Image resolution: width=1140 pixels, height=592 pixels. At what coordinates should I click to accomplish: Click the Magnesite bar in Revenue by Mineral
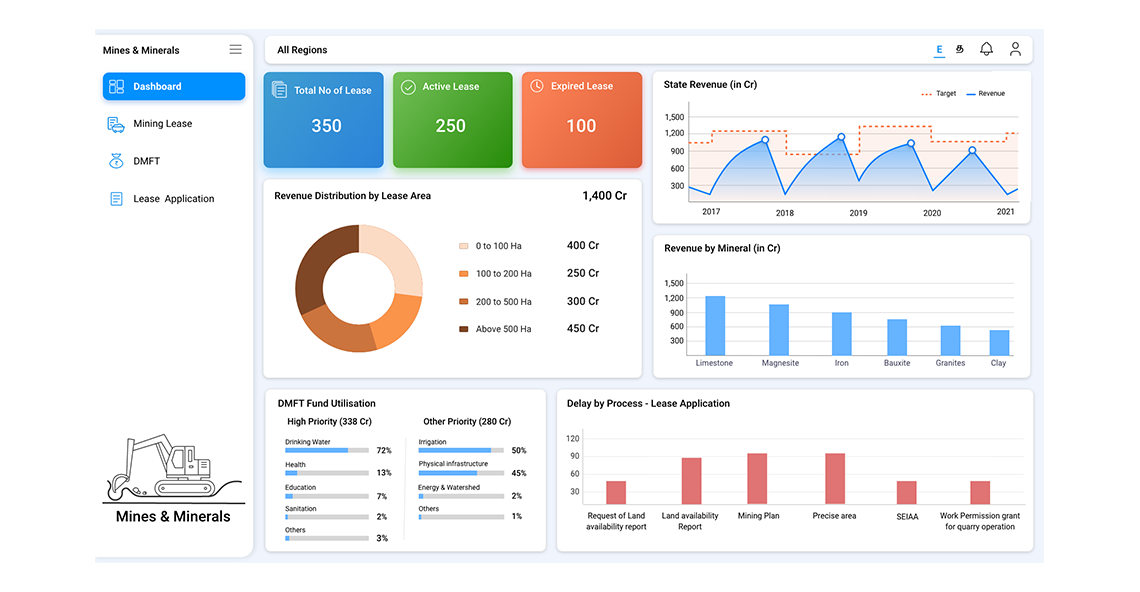point(779,329)
